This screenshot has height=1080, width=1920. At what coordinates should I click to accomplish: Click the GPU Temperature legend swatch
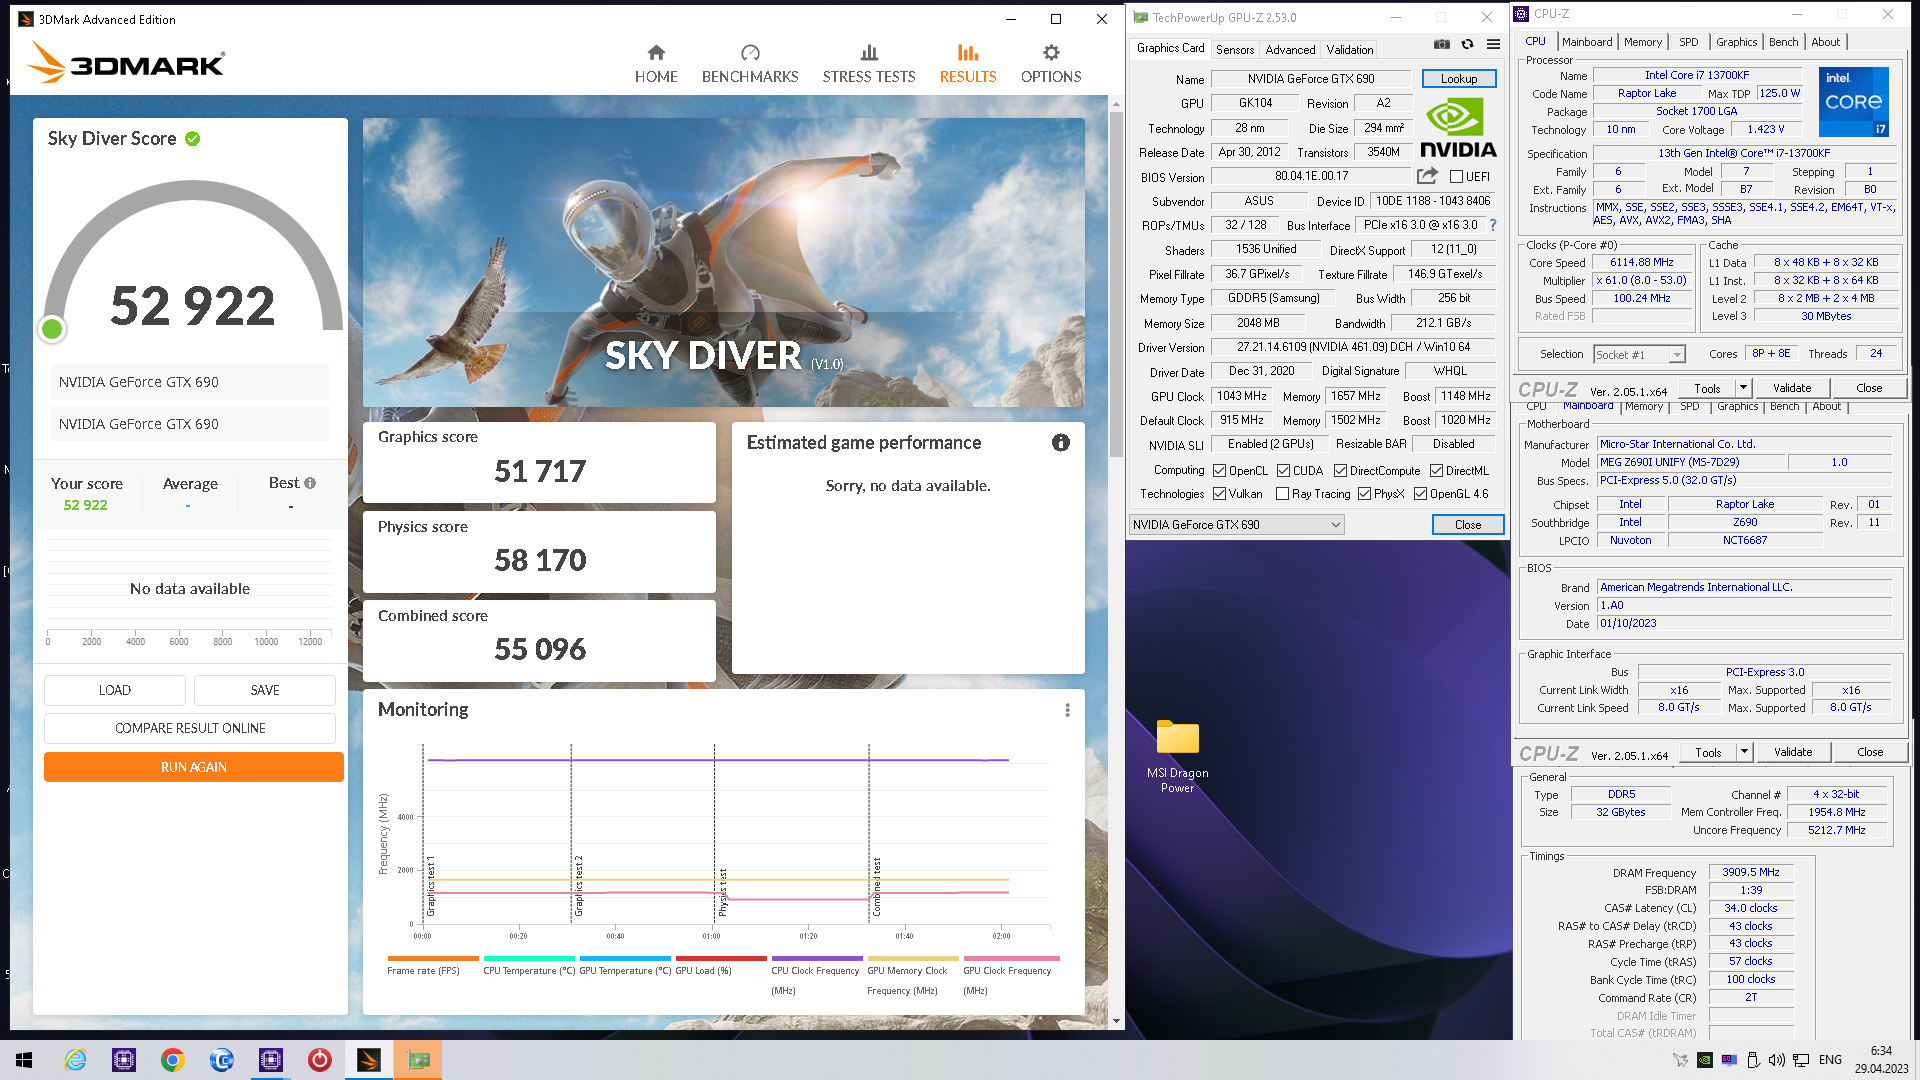[625, 959]
